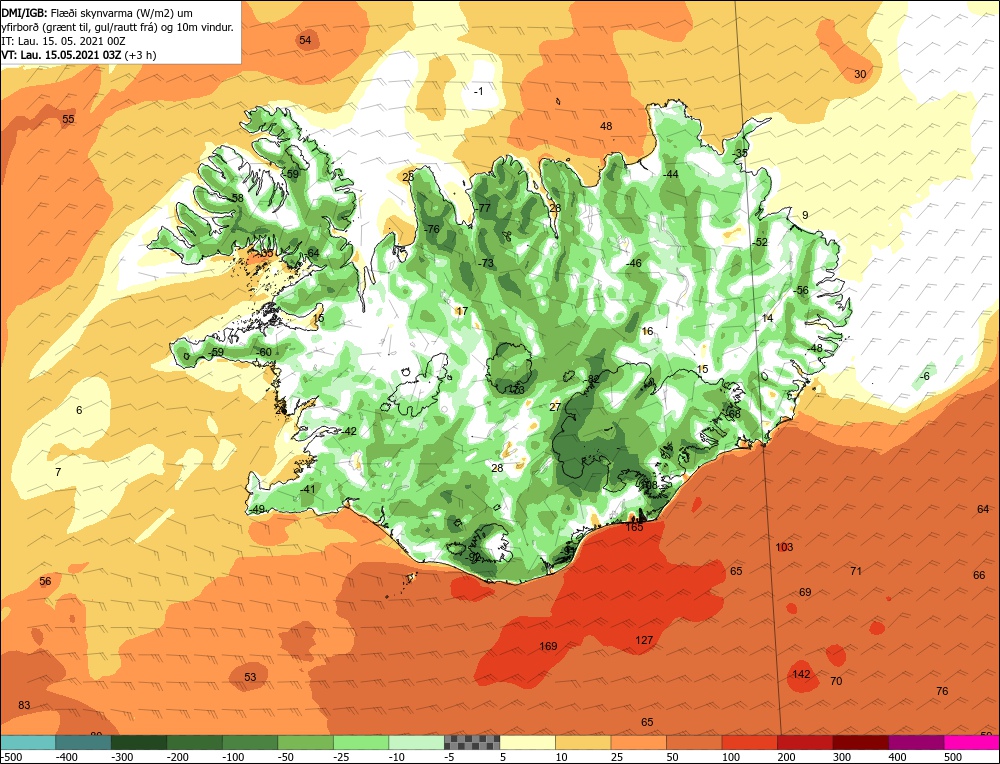Select the 53 value in southwest ocean
1000x764 pixels.
click(x=250, y=677)
